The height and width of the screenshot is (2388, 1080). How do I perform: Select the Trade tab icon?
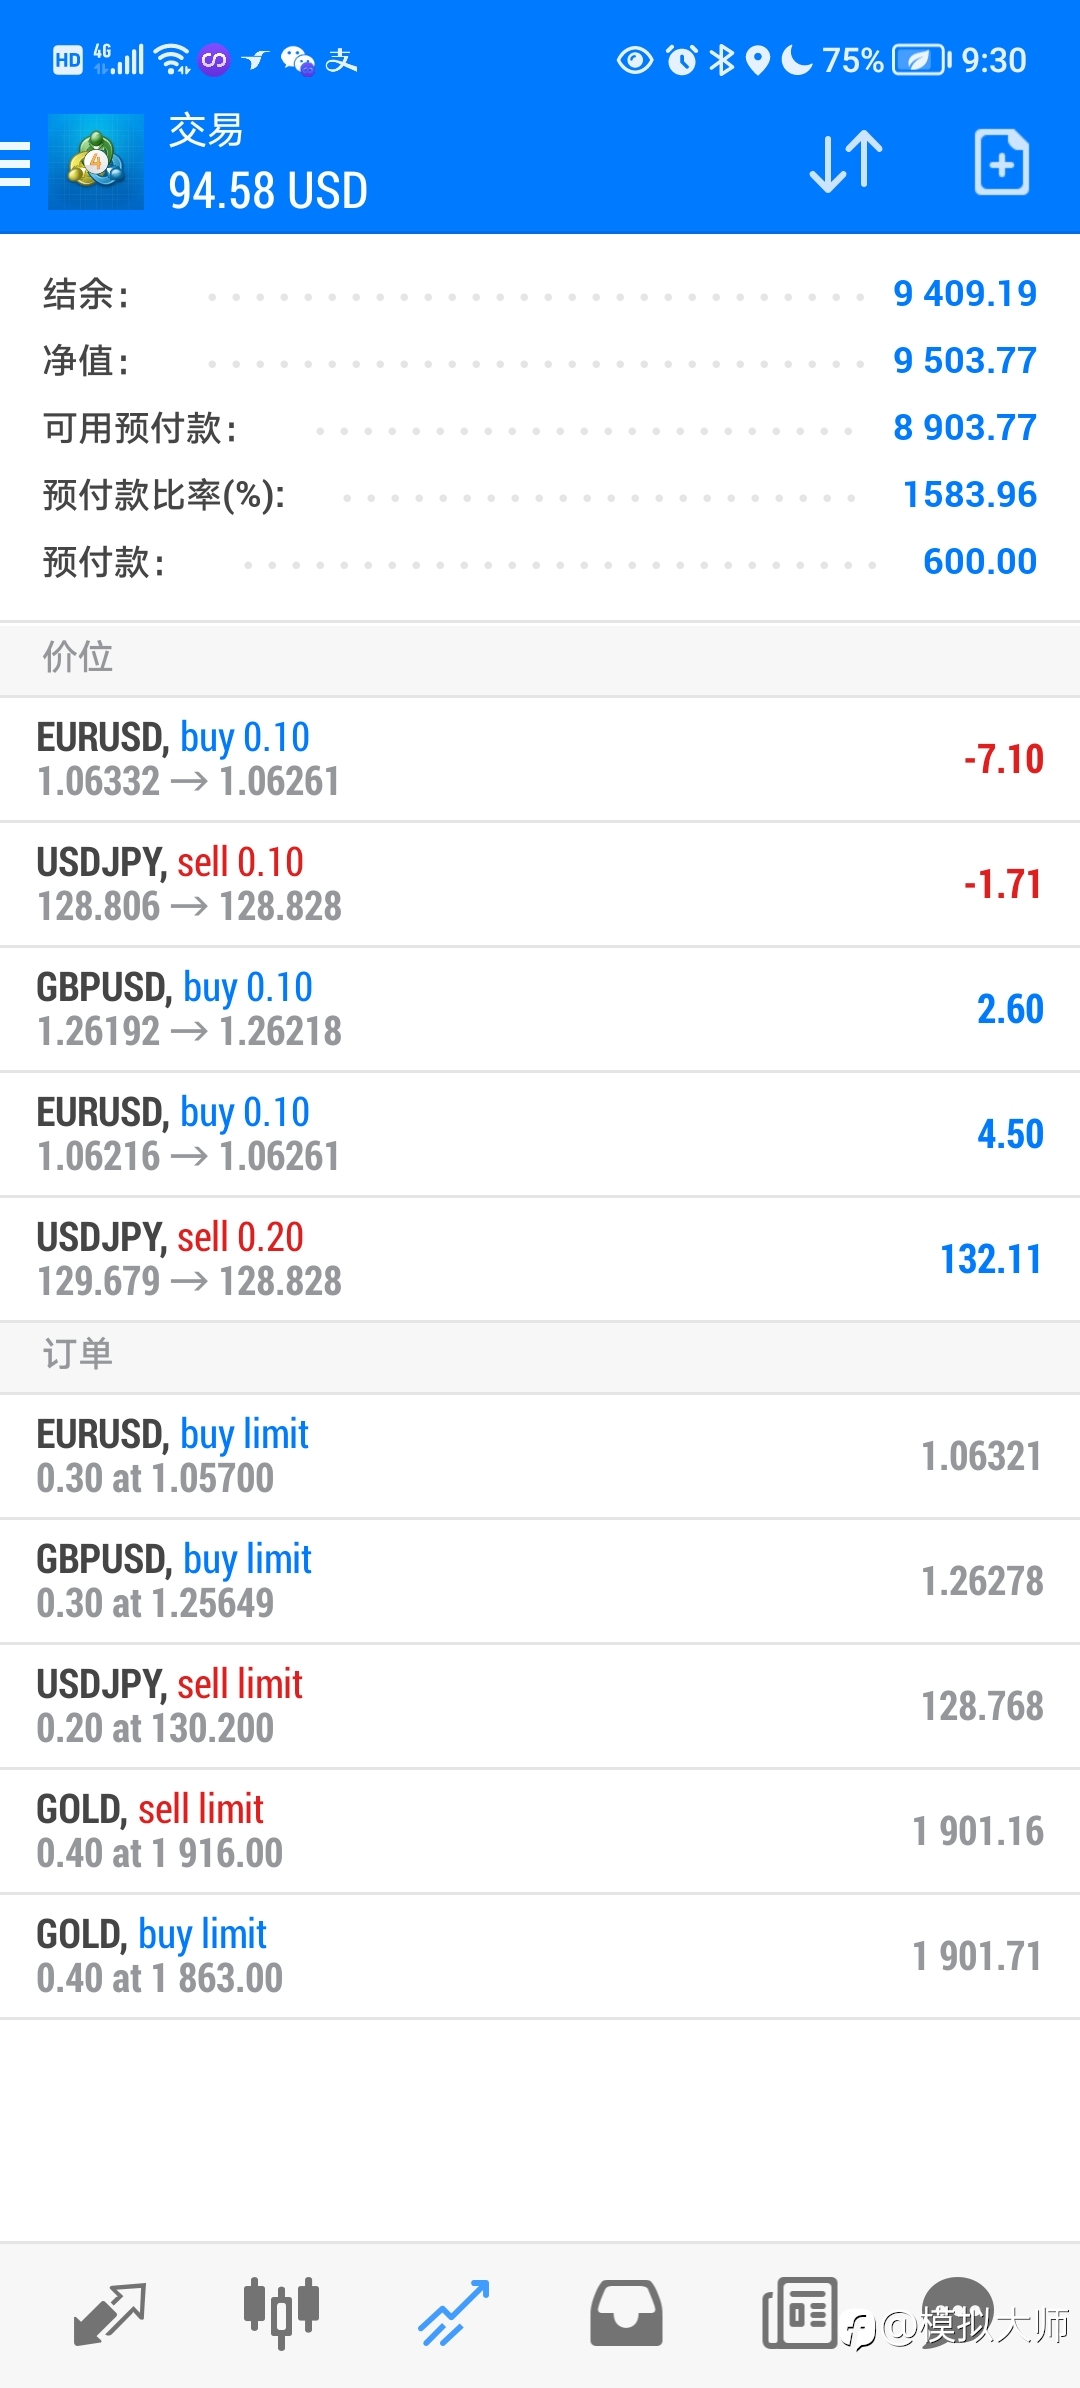click(454, 2313)
